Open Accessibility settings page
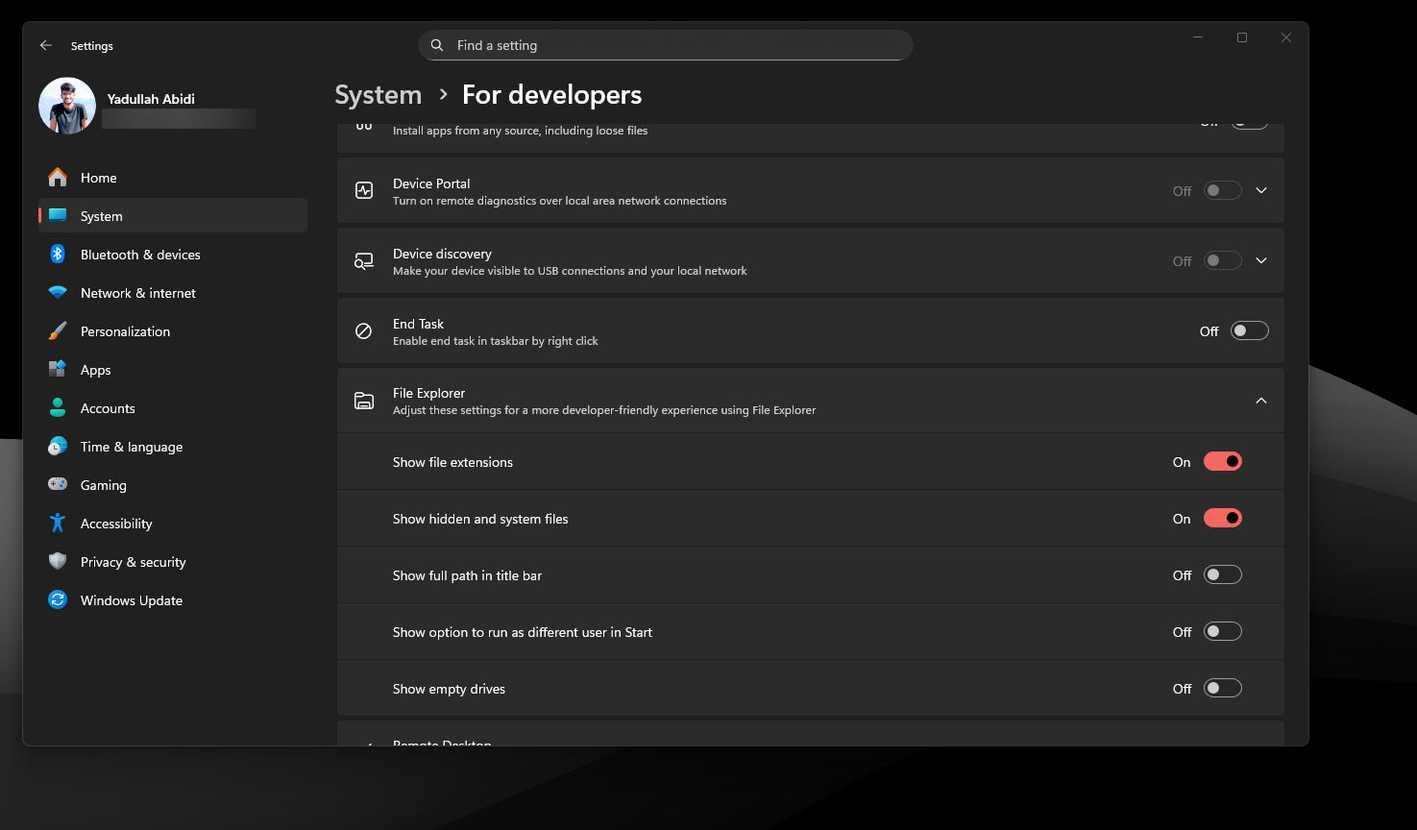 click(x=172, y=523)
